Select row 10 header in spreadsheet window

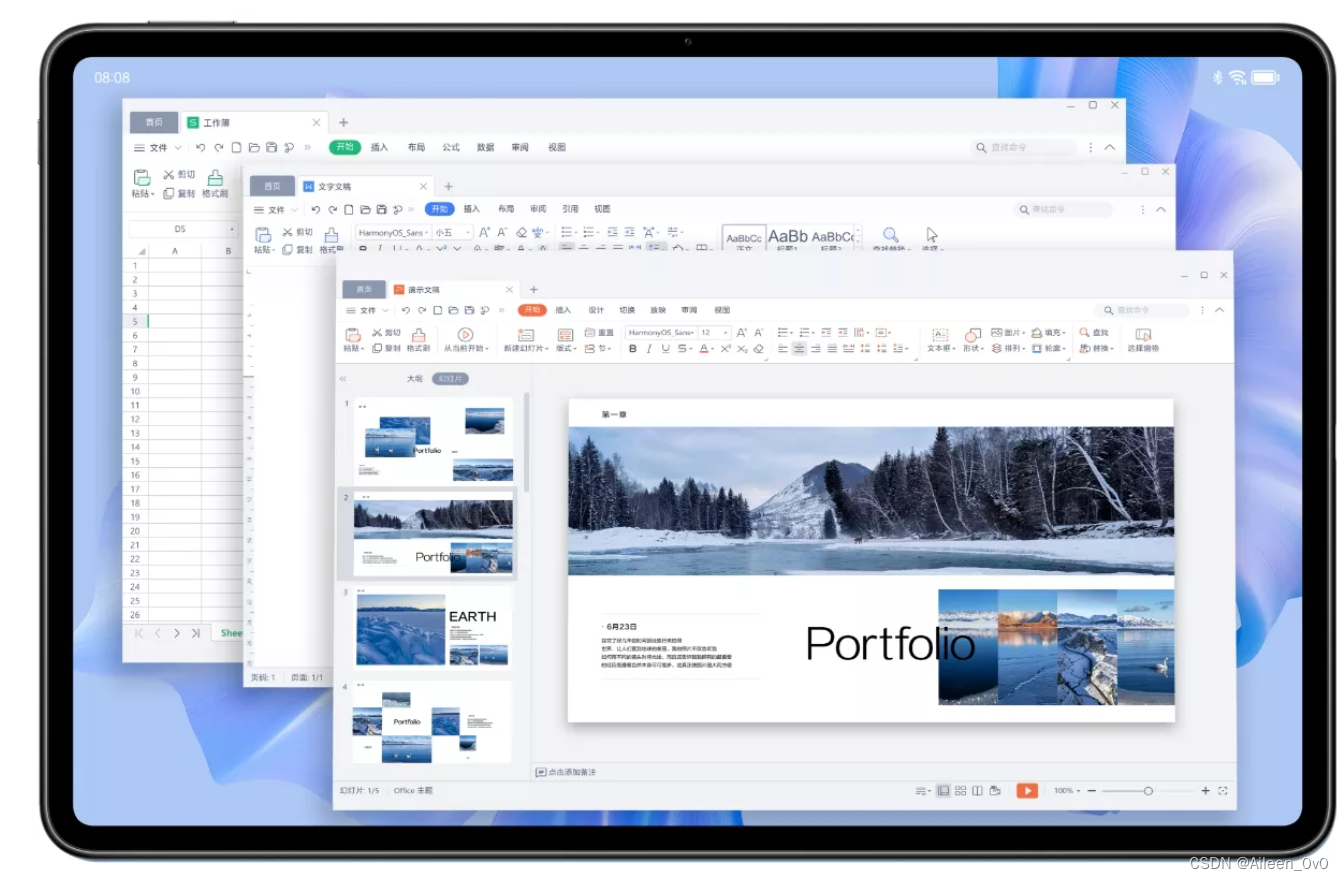click(135, 391)
